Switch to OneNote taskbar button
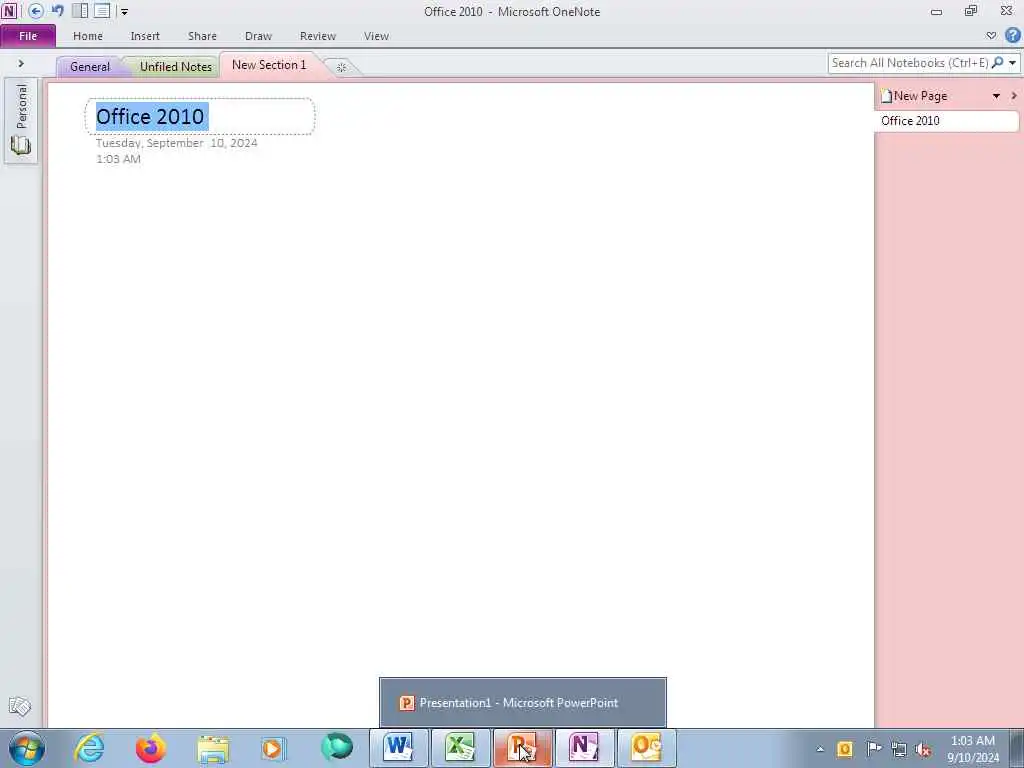Viewport: 1024px width, 768px height. point(584,748)
